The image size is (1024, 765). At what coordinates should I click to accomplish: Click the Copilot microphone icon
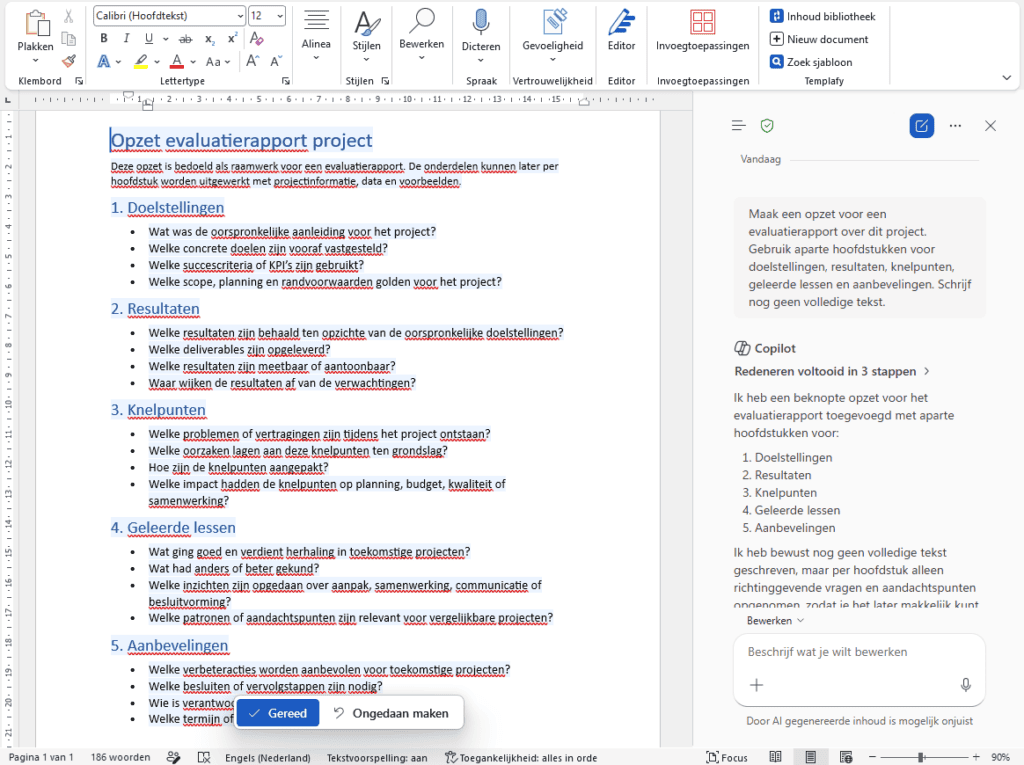966,685
